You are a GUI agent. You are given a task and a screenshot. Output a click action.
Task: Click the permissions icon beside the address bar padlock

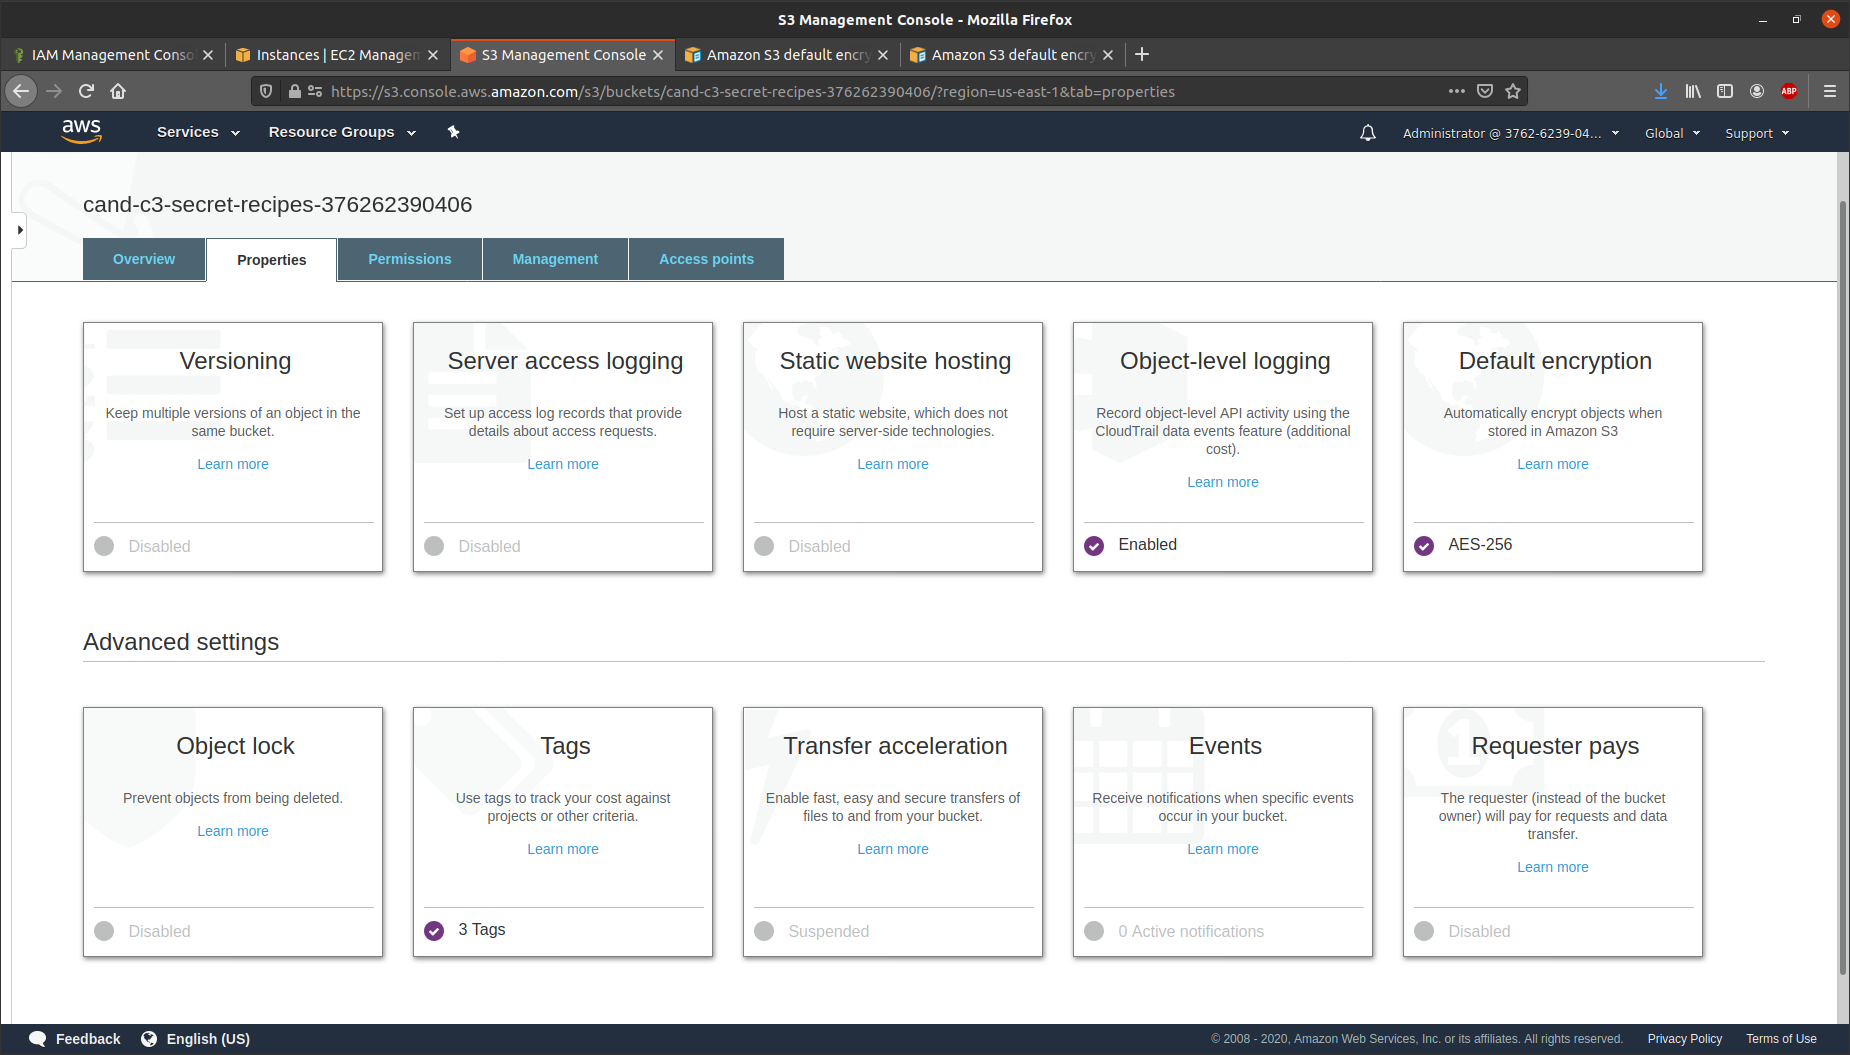click(315, 91)
